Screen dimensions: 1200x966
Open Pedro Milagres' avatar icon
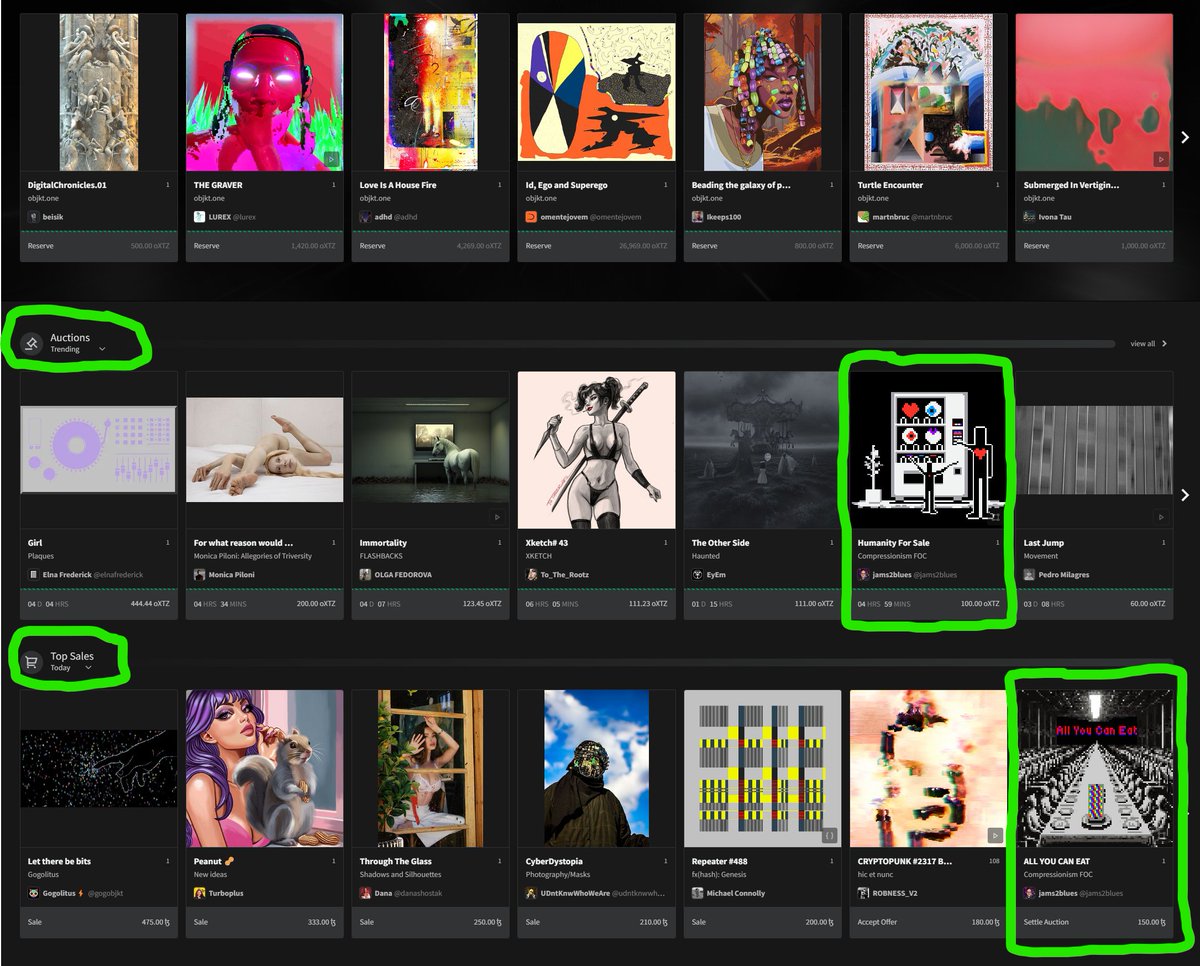1029,575
